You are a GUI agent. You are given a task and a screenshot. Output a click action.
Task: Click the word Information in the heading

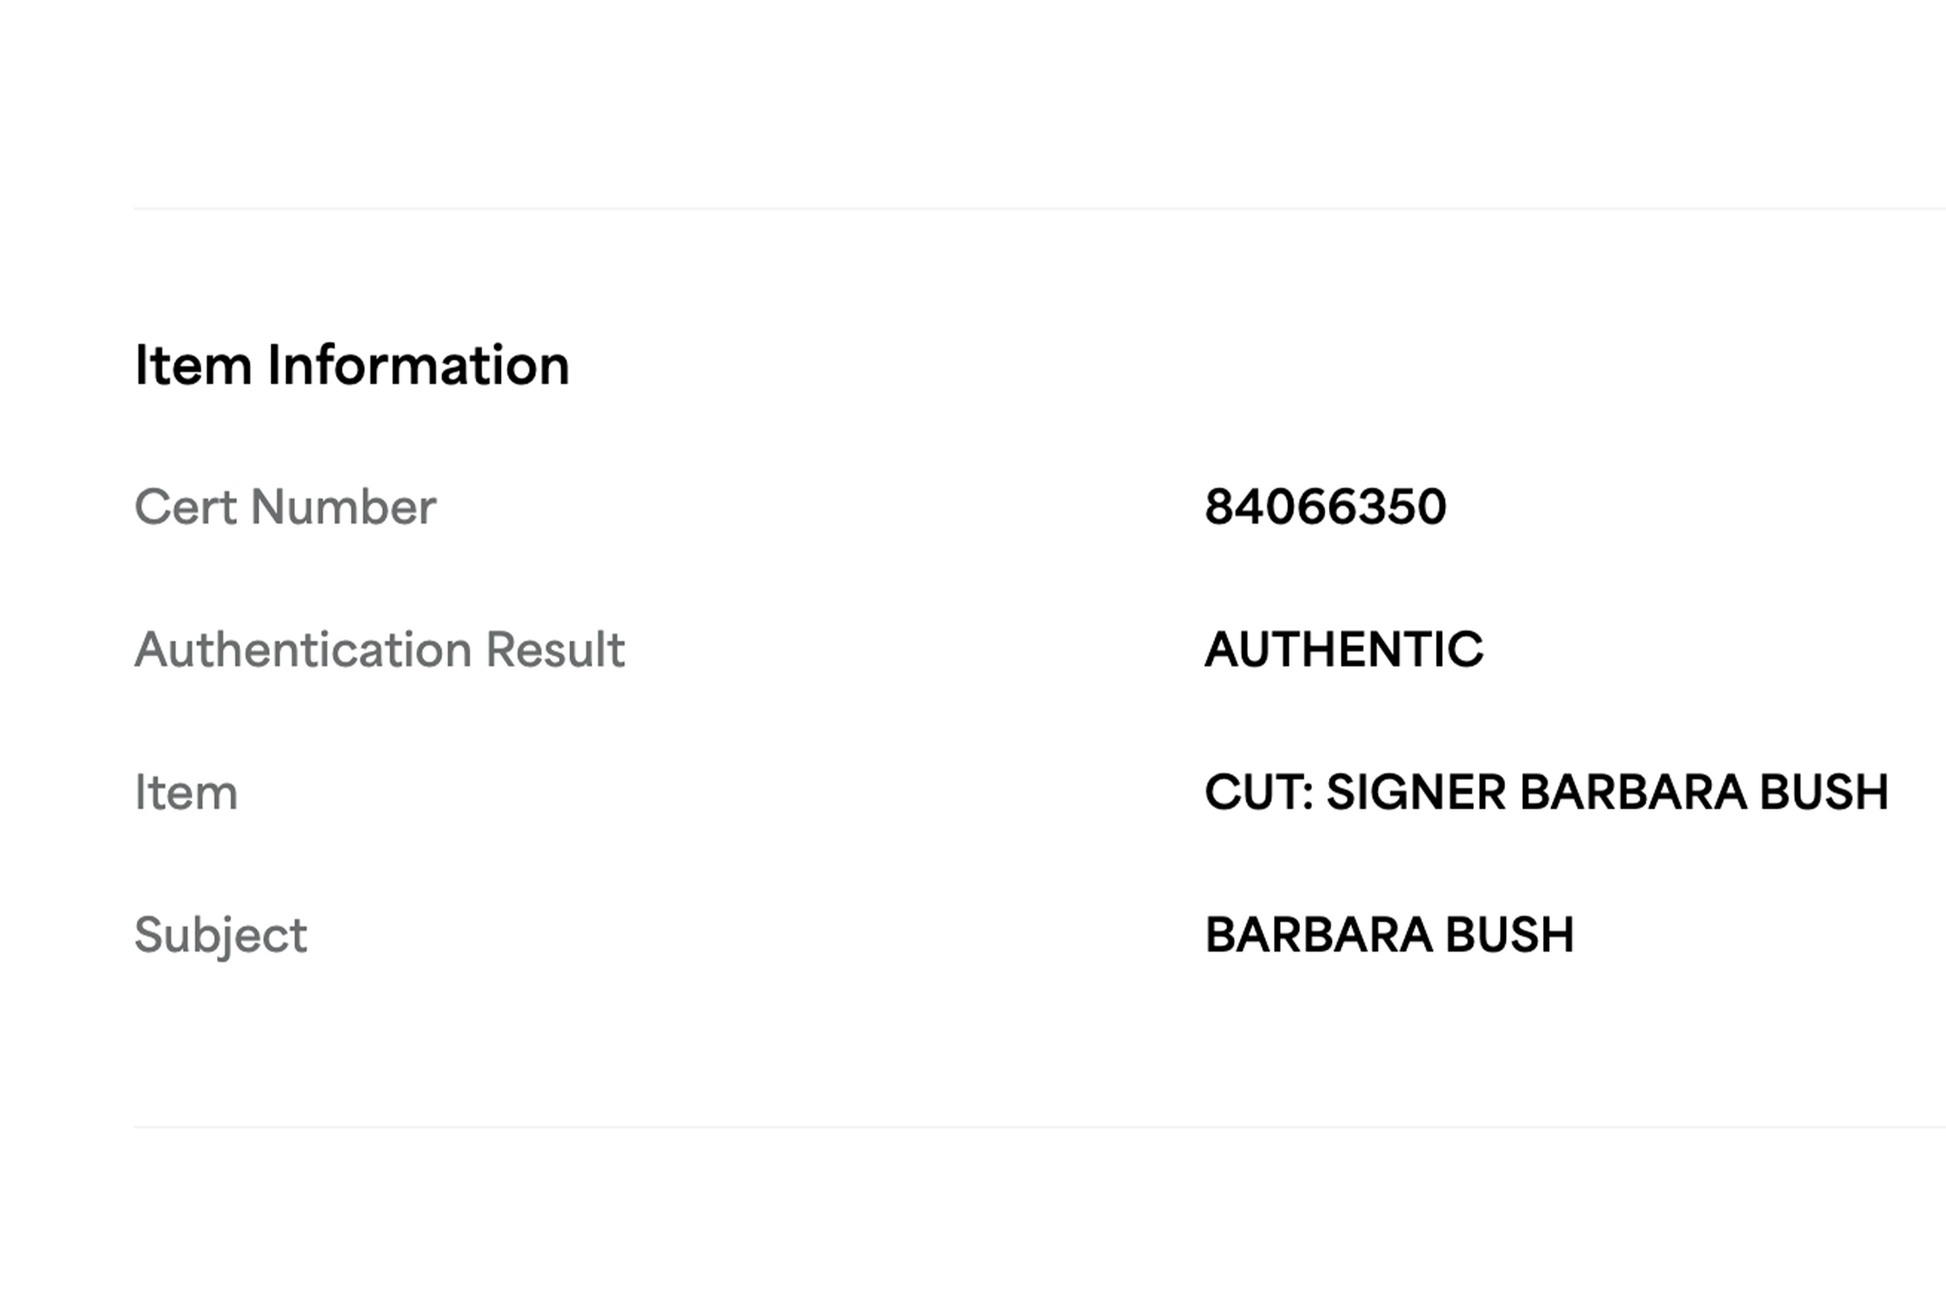pyautogui.click(x=418, y=365)
